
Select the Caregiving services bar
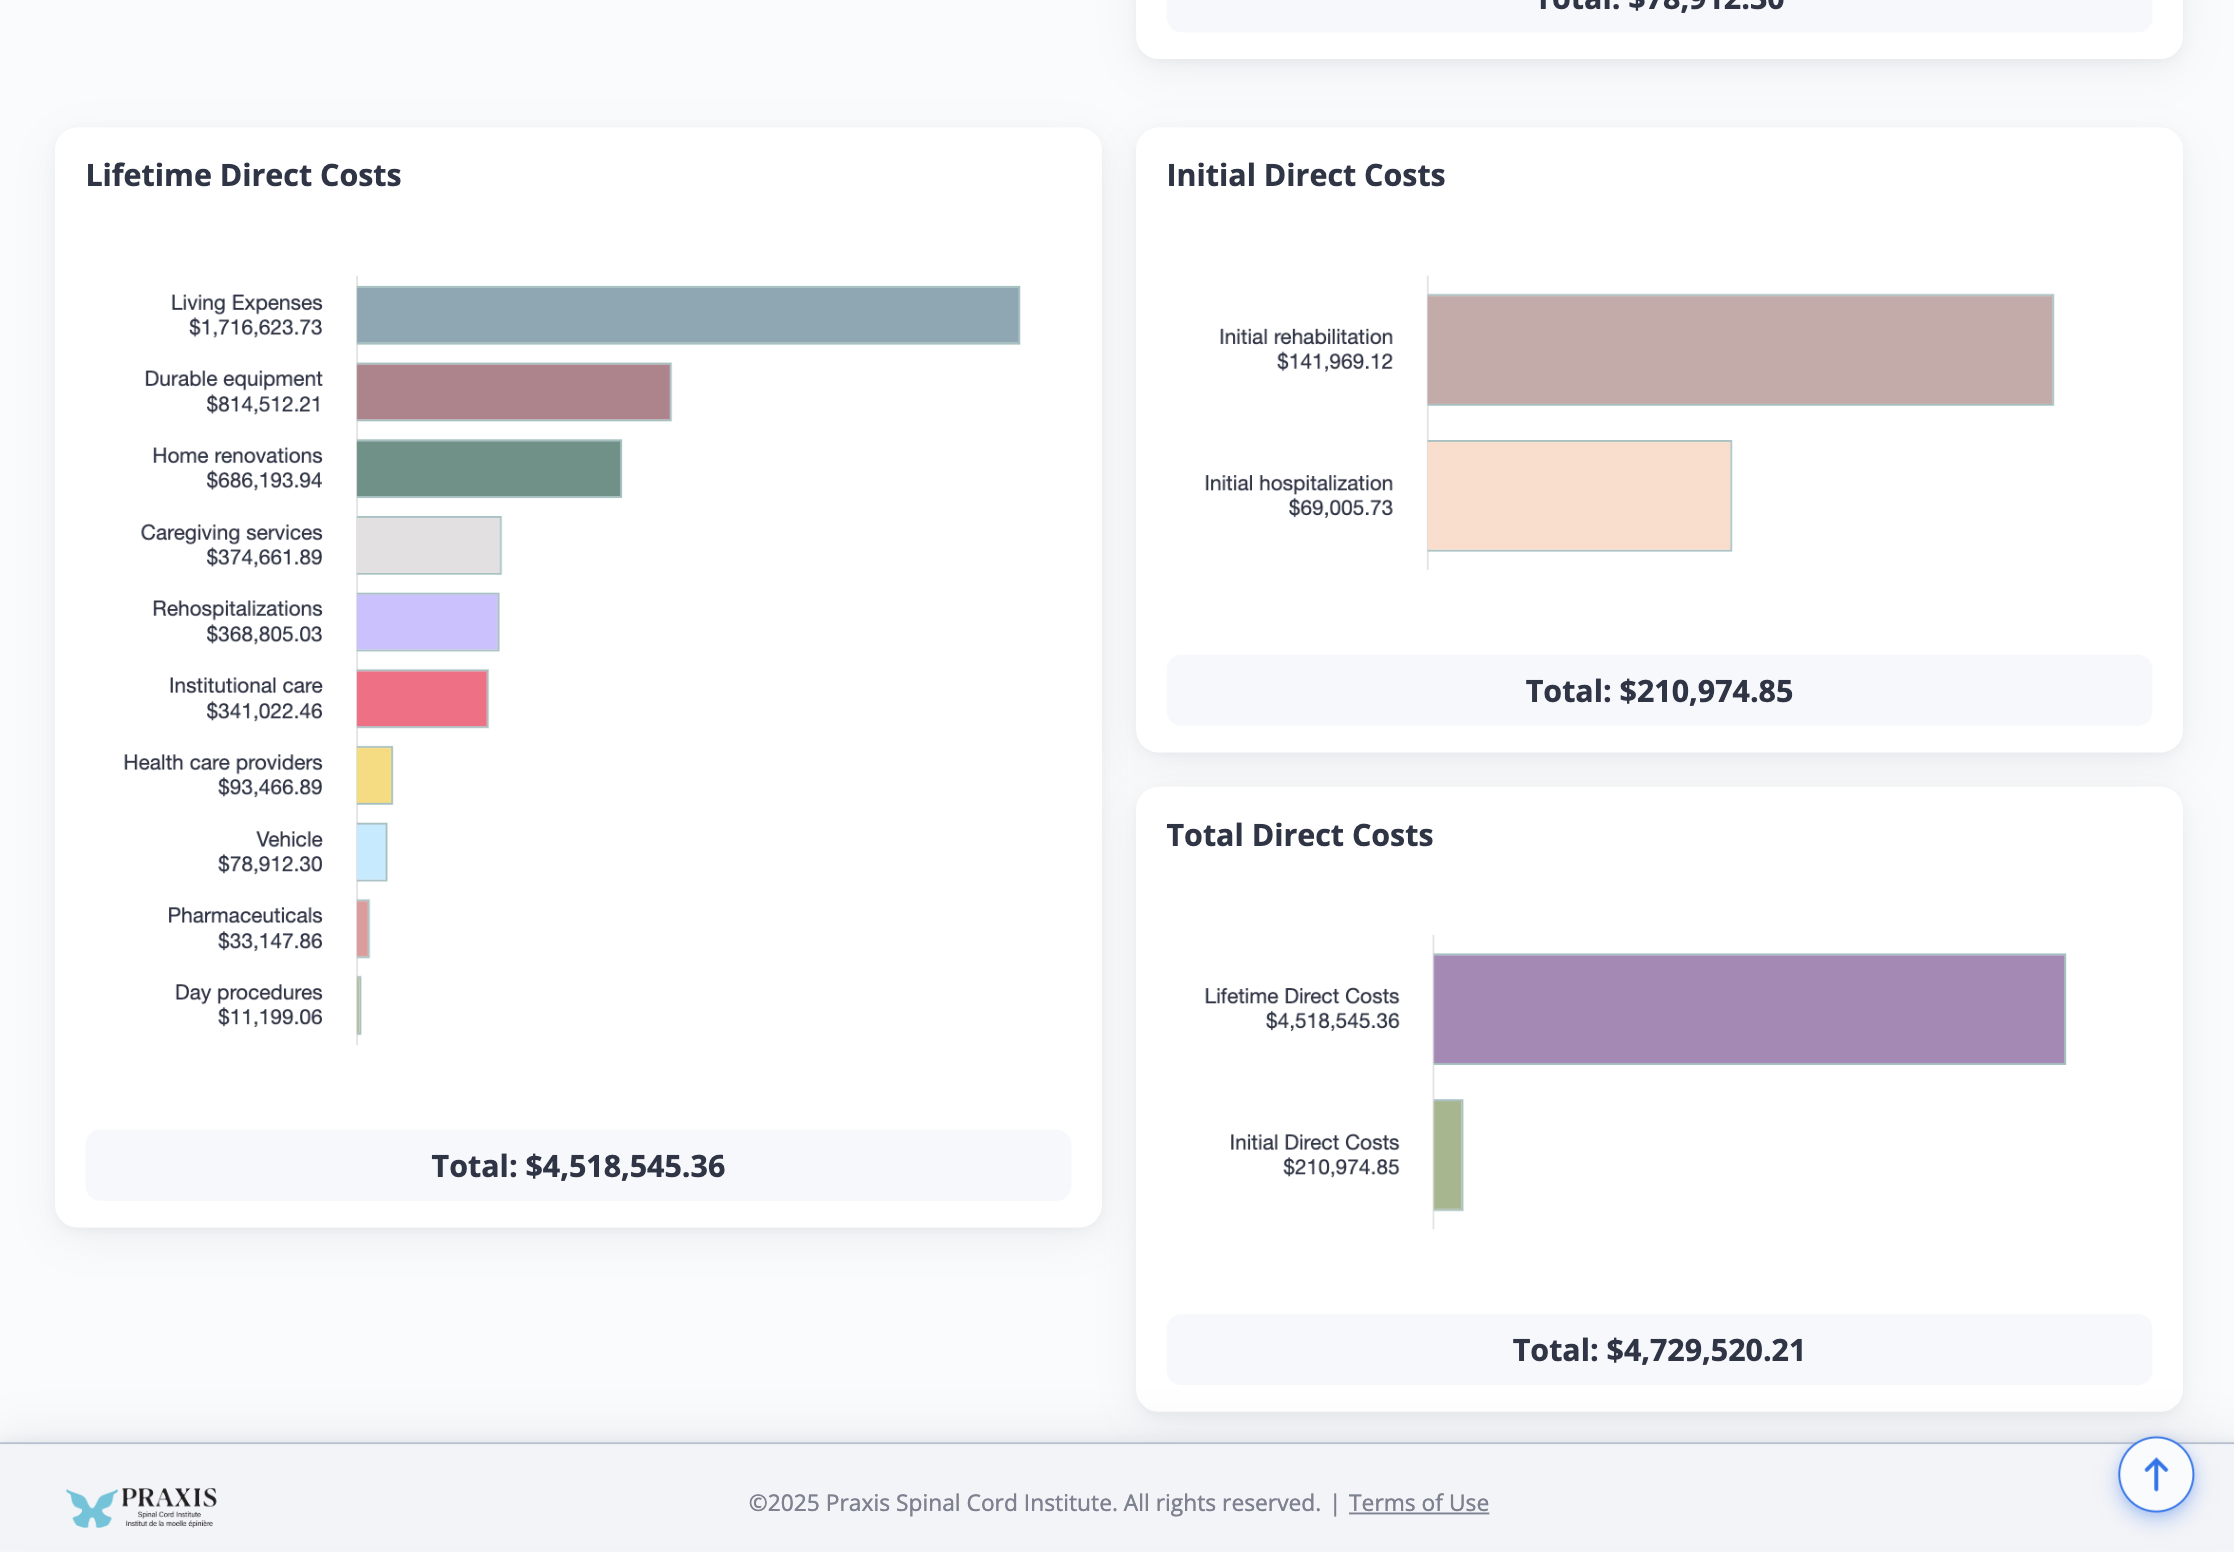pyautogui.click(x=429, y=545)
